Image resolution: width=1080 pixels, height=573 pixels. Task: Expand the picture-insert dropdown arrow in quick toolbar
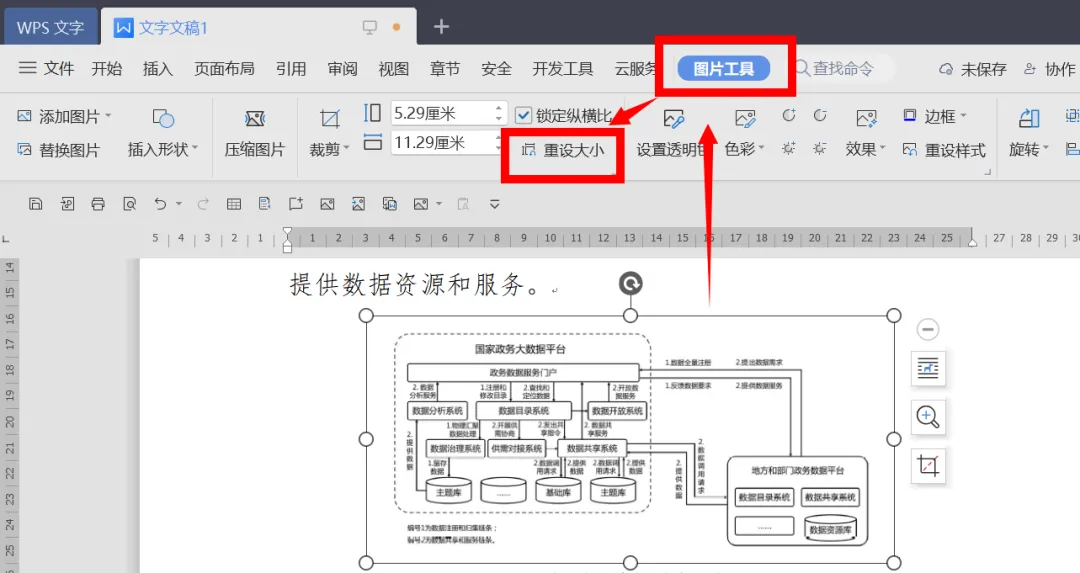[x=439, y=204]
